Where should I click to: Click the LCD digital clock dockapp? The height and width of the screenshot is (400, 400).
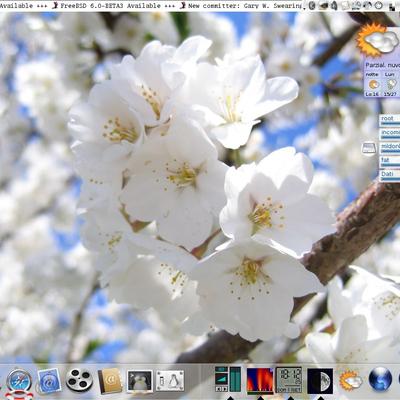289,380
